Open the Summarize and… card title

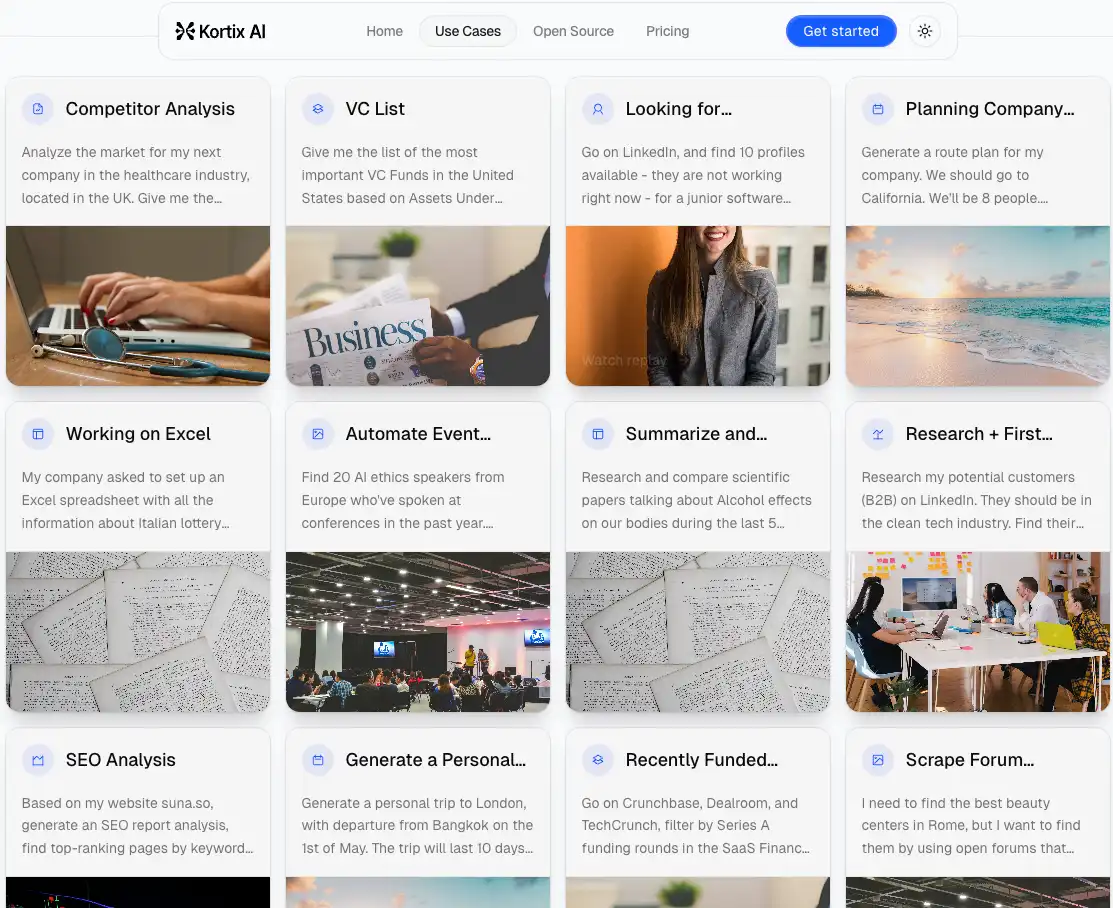tap(696, 434)
